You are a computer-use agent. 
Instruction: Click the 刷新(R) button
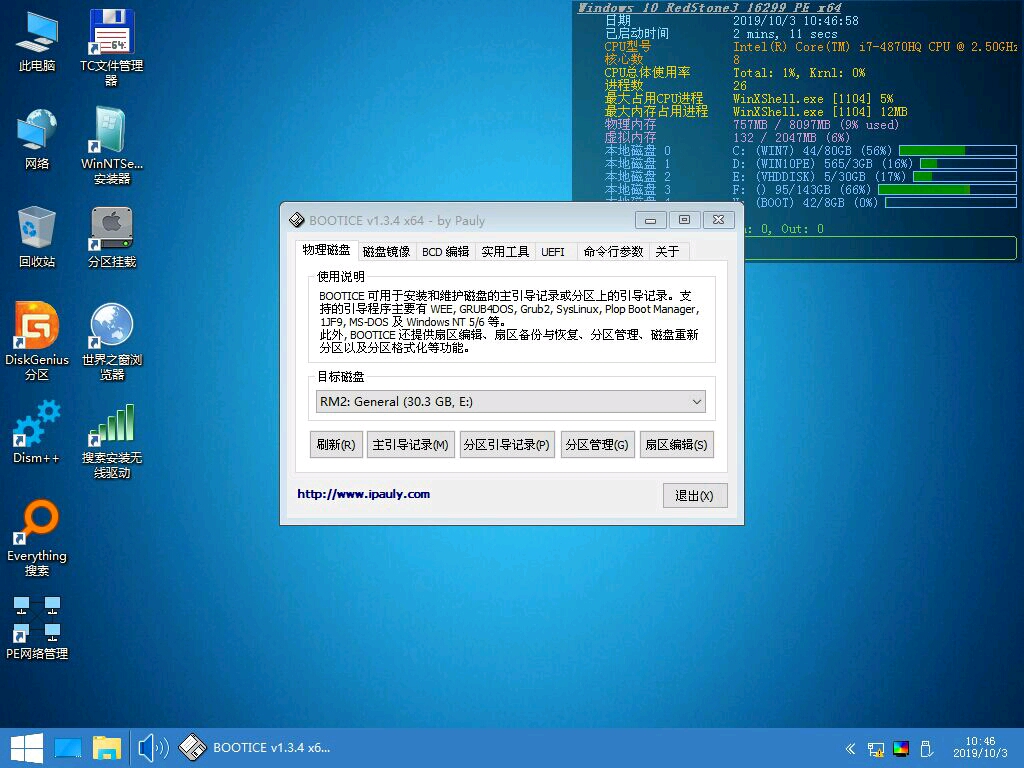pyautogui.click(x=336, y=445)
